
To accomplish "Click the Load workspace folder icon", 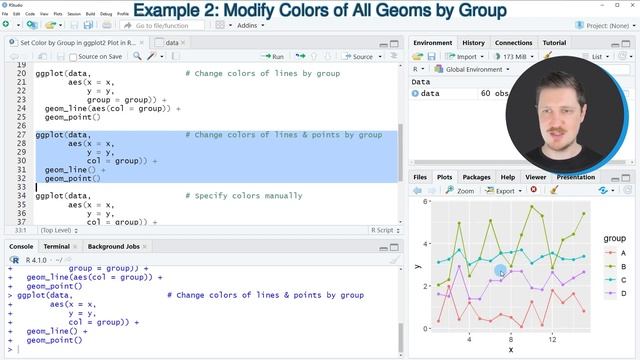I will point(418,56).
